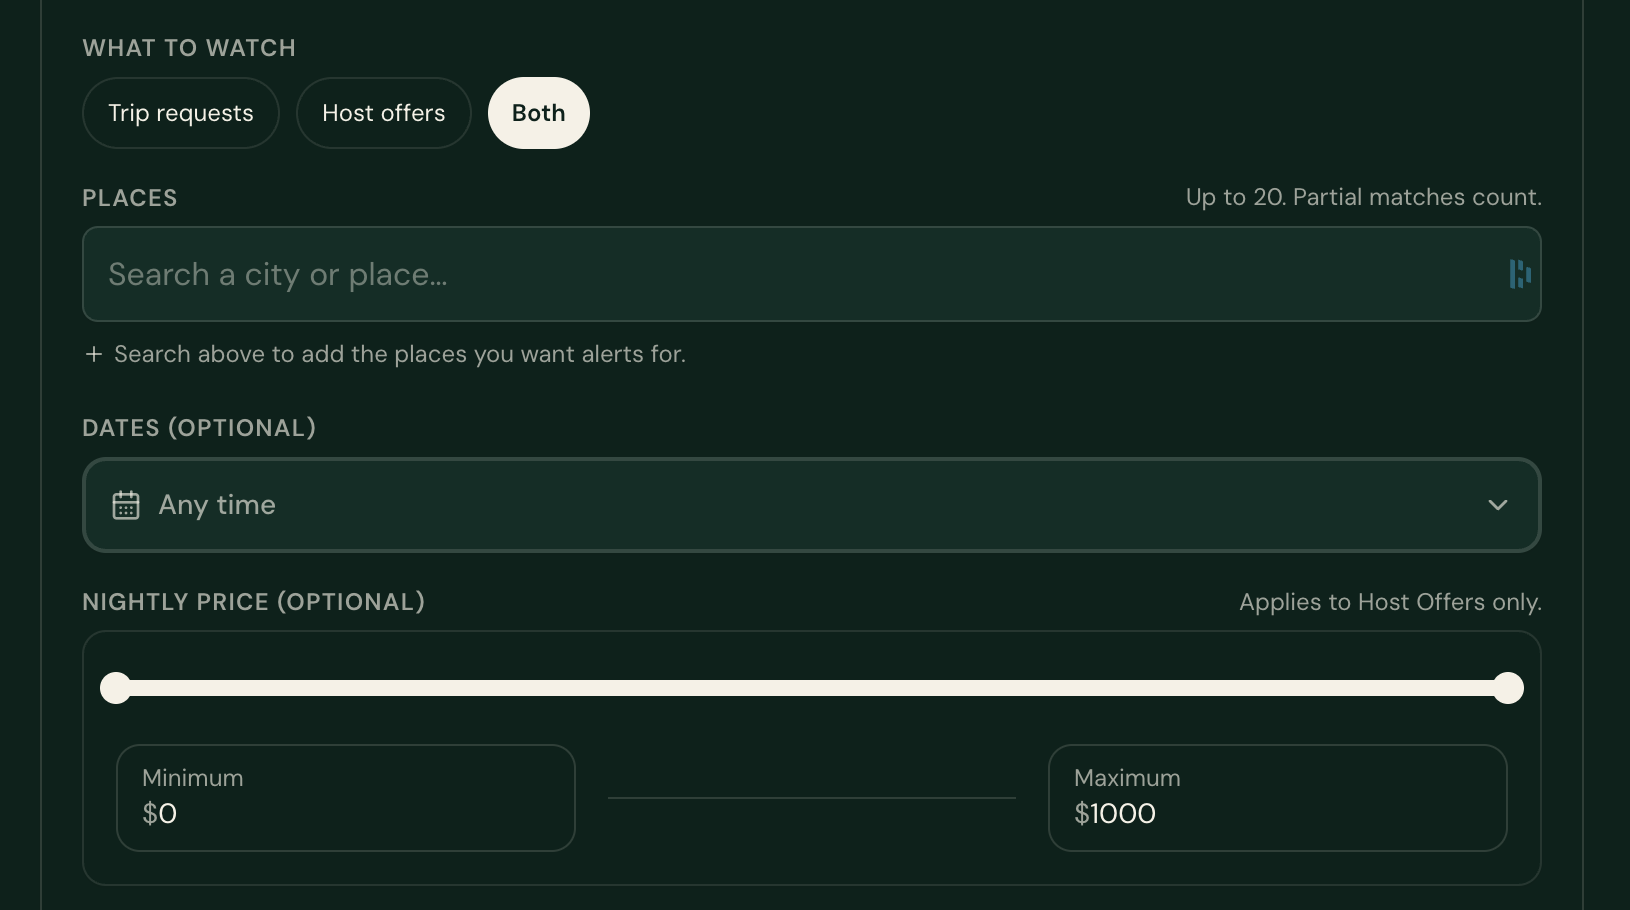
Task: Open the Any time dates dropdown
Action: point(811,505)
